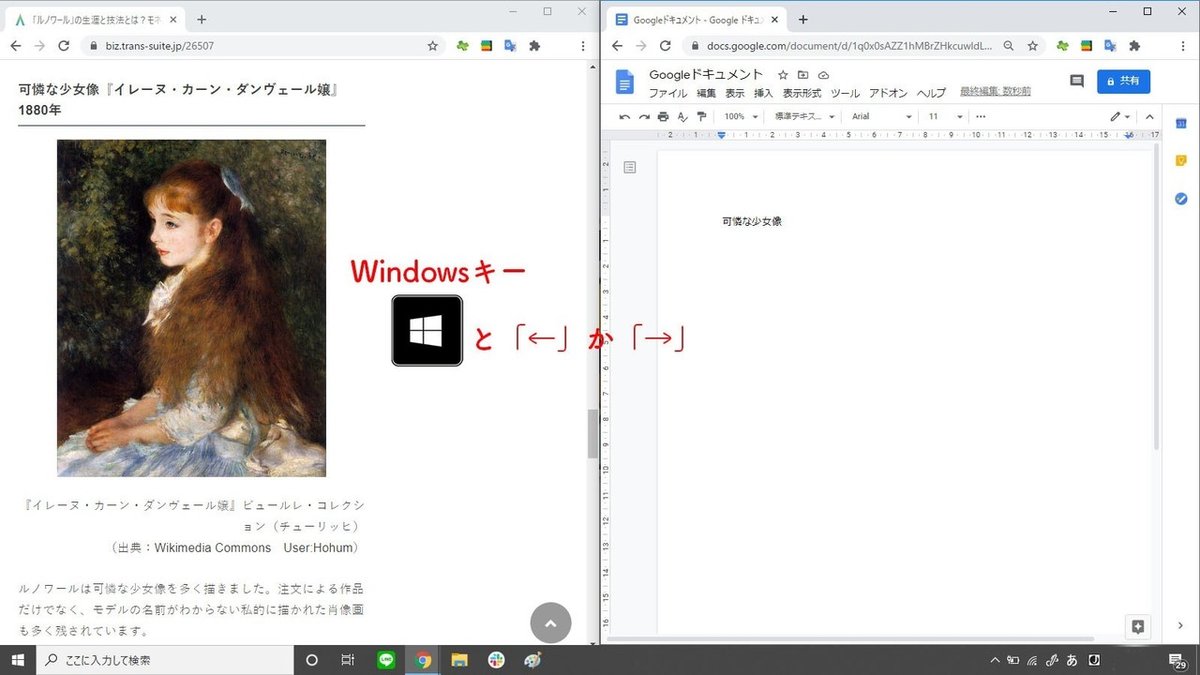
Task: Open the print icon in Google Docs
Action: point(663,117)
